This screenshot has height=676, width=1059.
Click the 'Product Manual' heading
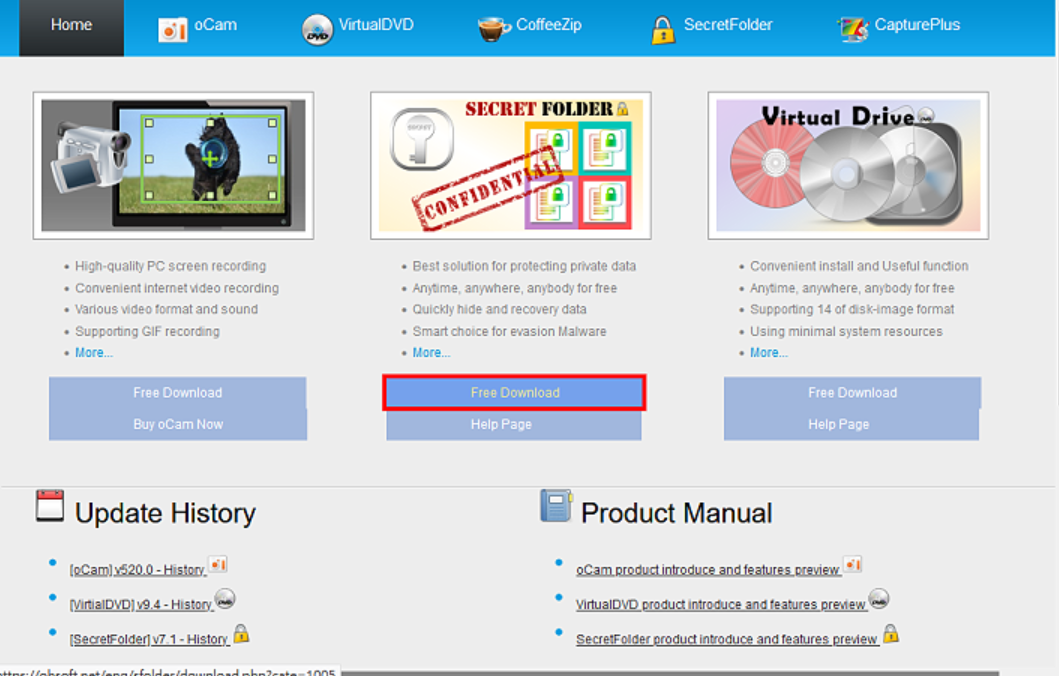(677, 513)
